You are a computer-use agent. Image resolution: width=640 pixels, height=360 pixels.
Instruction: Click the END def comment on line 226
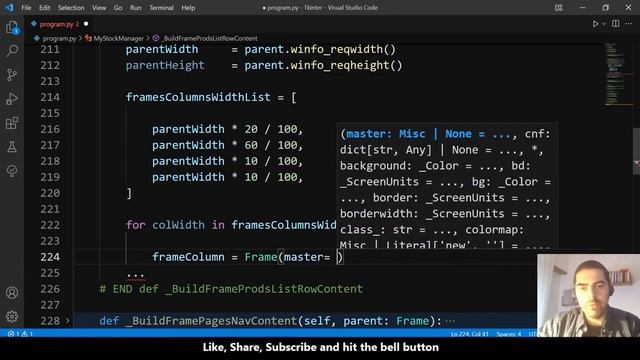click(231, 289)
